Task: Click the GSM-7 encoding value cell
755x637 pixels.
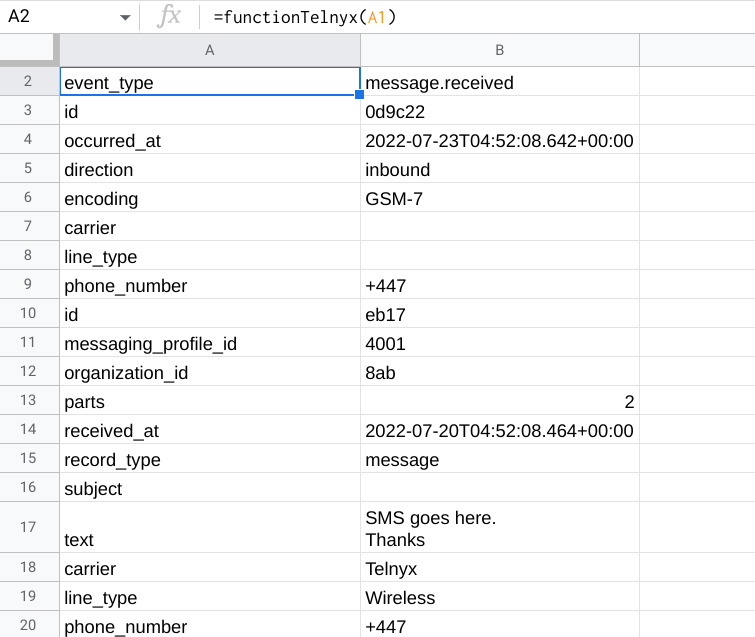Action: [x=499, y=198]
